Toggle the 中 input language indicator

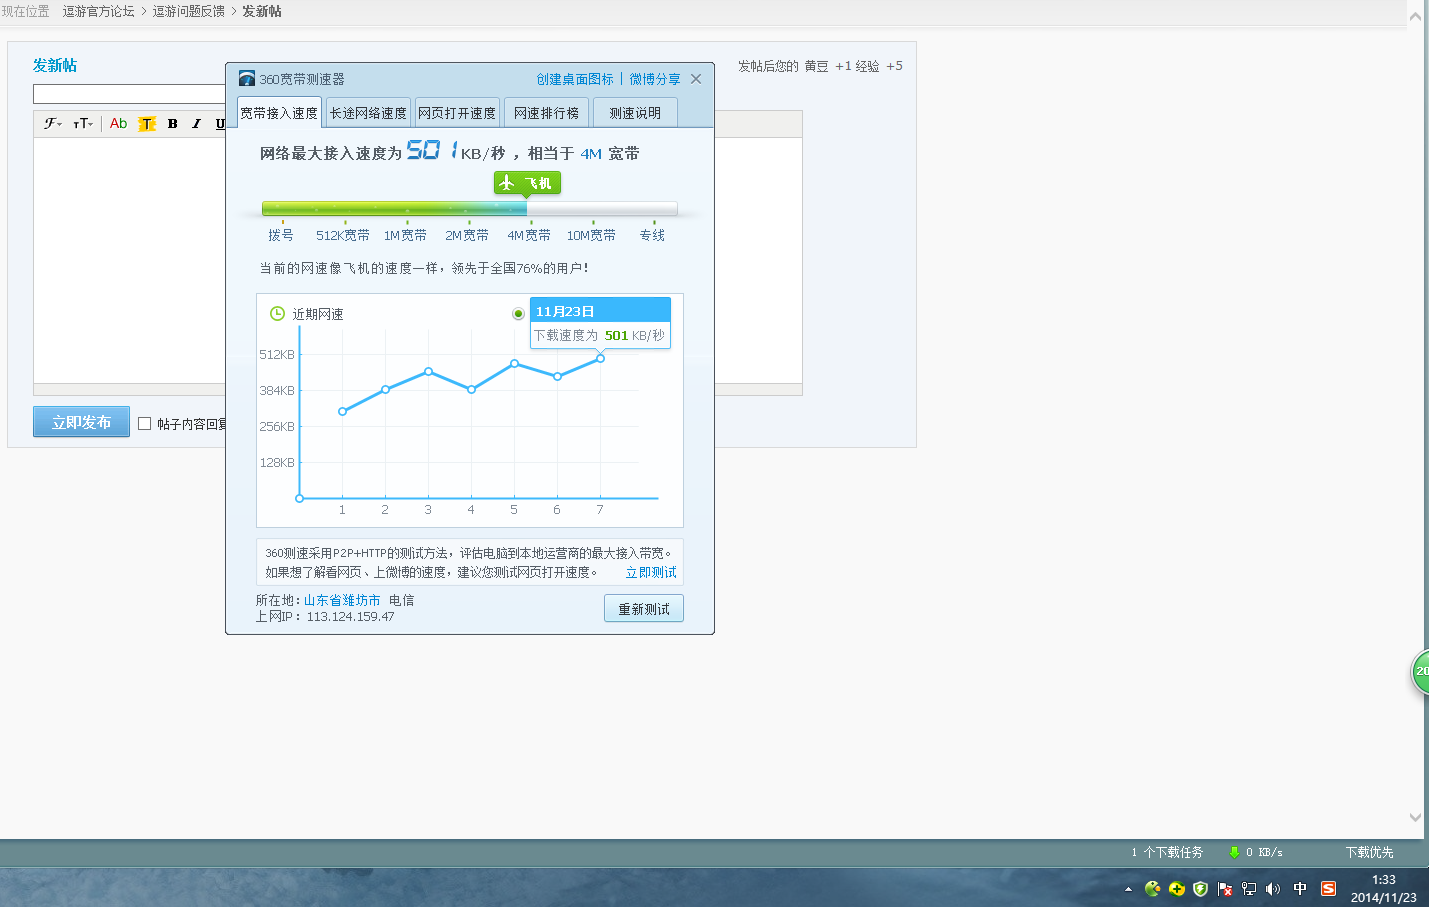[1300, 888]
